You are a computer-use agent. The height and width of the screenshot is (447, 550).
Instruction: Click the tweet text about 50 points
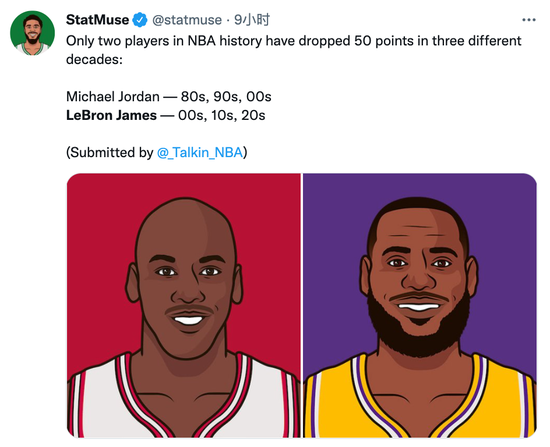point(294,50)
